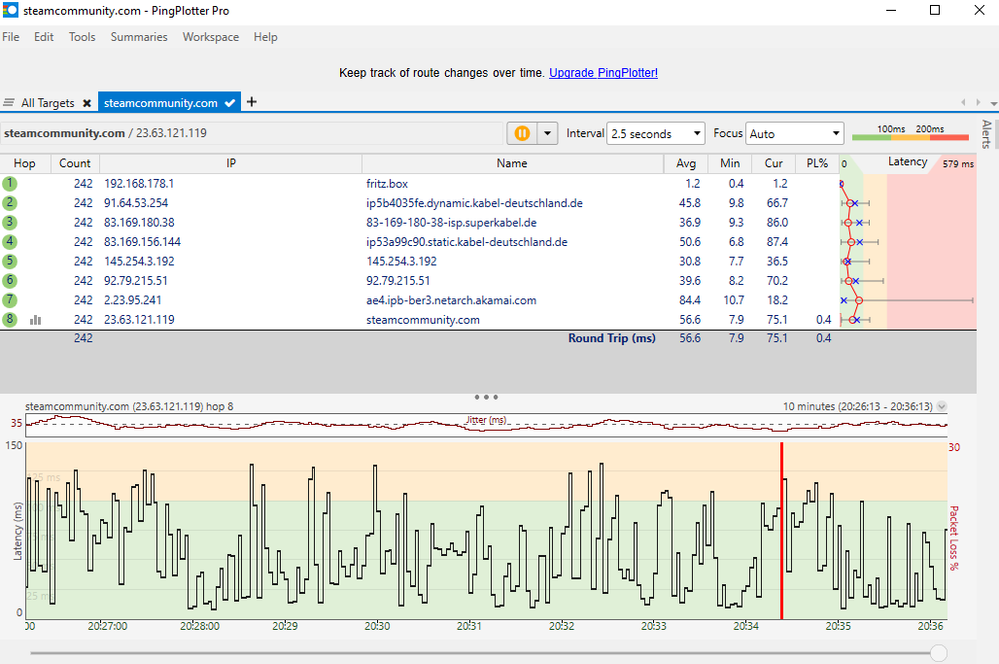Click the Jitter (ms) graph strip

pos(486,425)
